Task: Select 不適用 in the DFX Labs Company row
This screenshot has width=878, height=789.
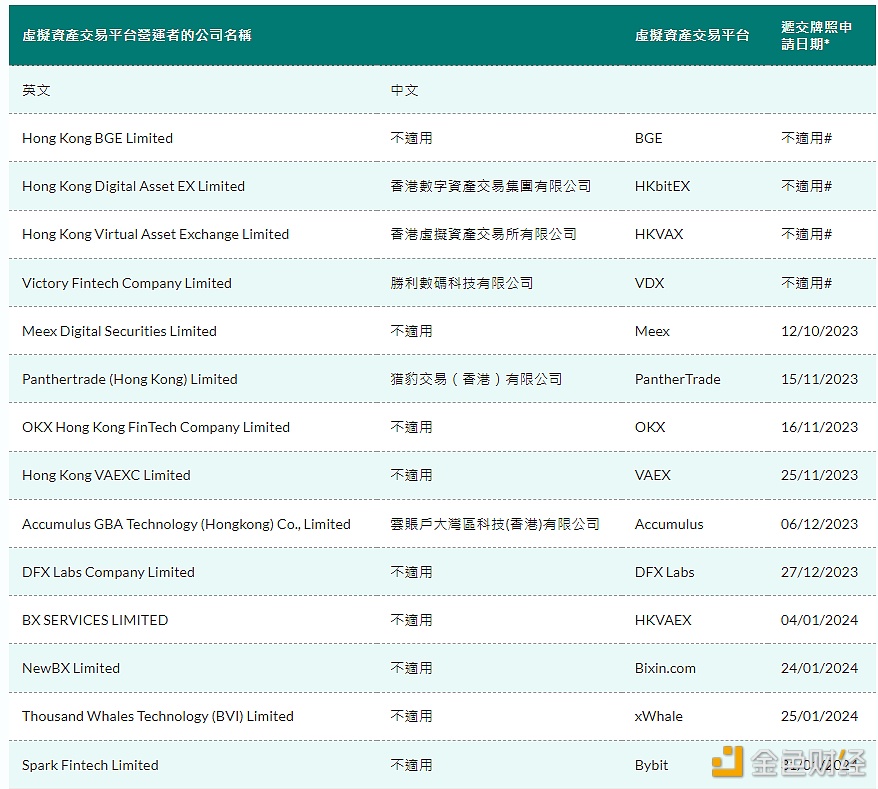Action: (x=412, y=573)
